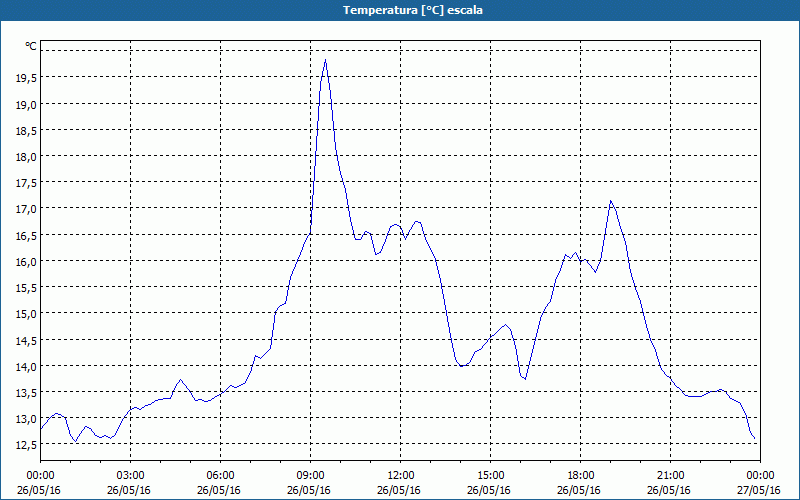This screenshot has height=500, width=800.
Task: Click the 19,5 y-axis label
Action: click(x=26, y=78)
